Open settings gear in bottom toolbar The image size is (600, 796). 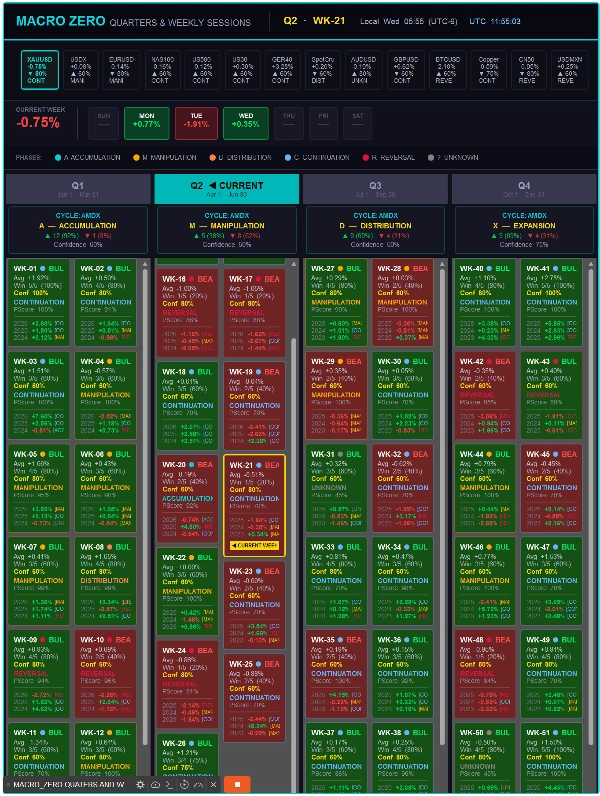point(141,784)
